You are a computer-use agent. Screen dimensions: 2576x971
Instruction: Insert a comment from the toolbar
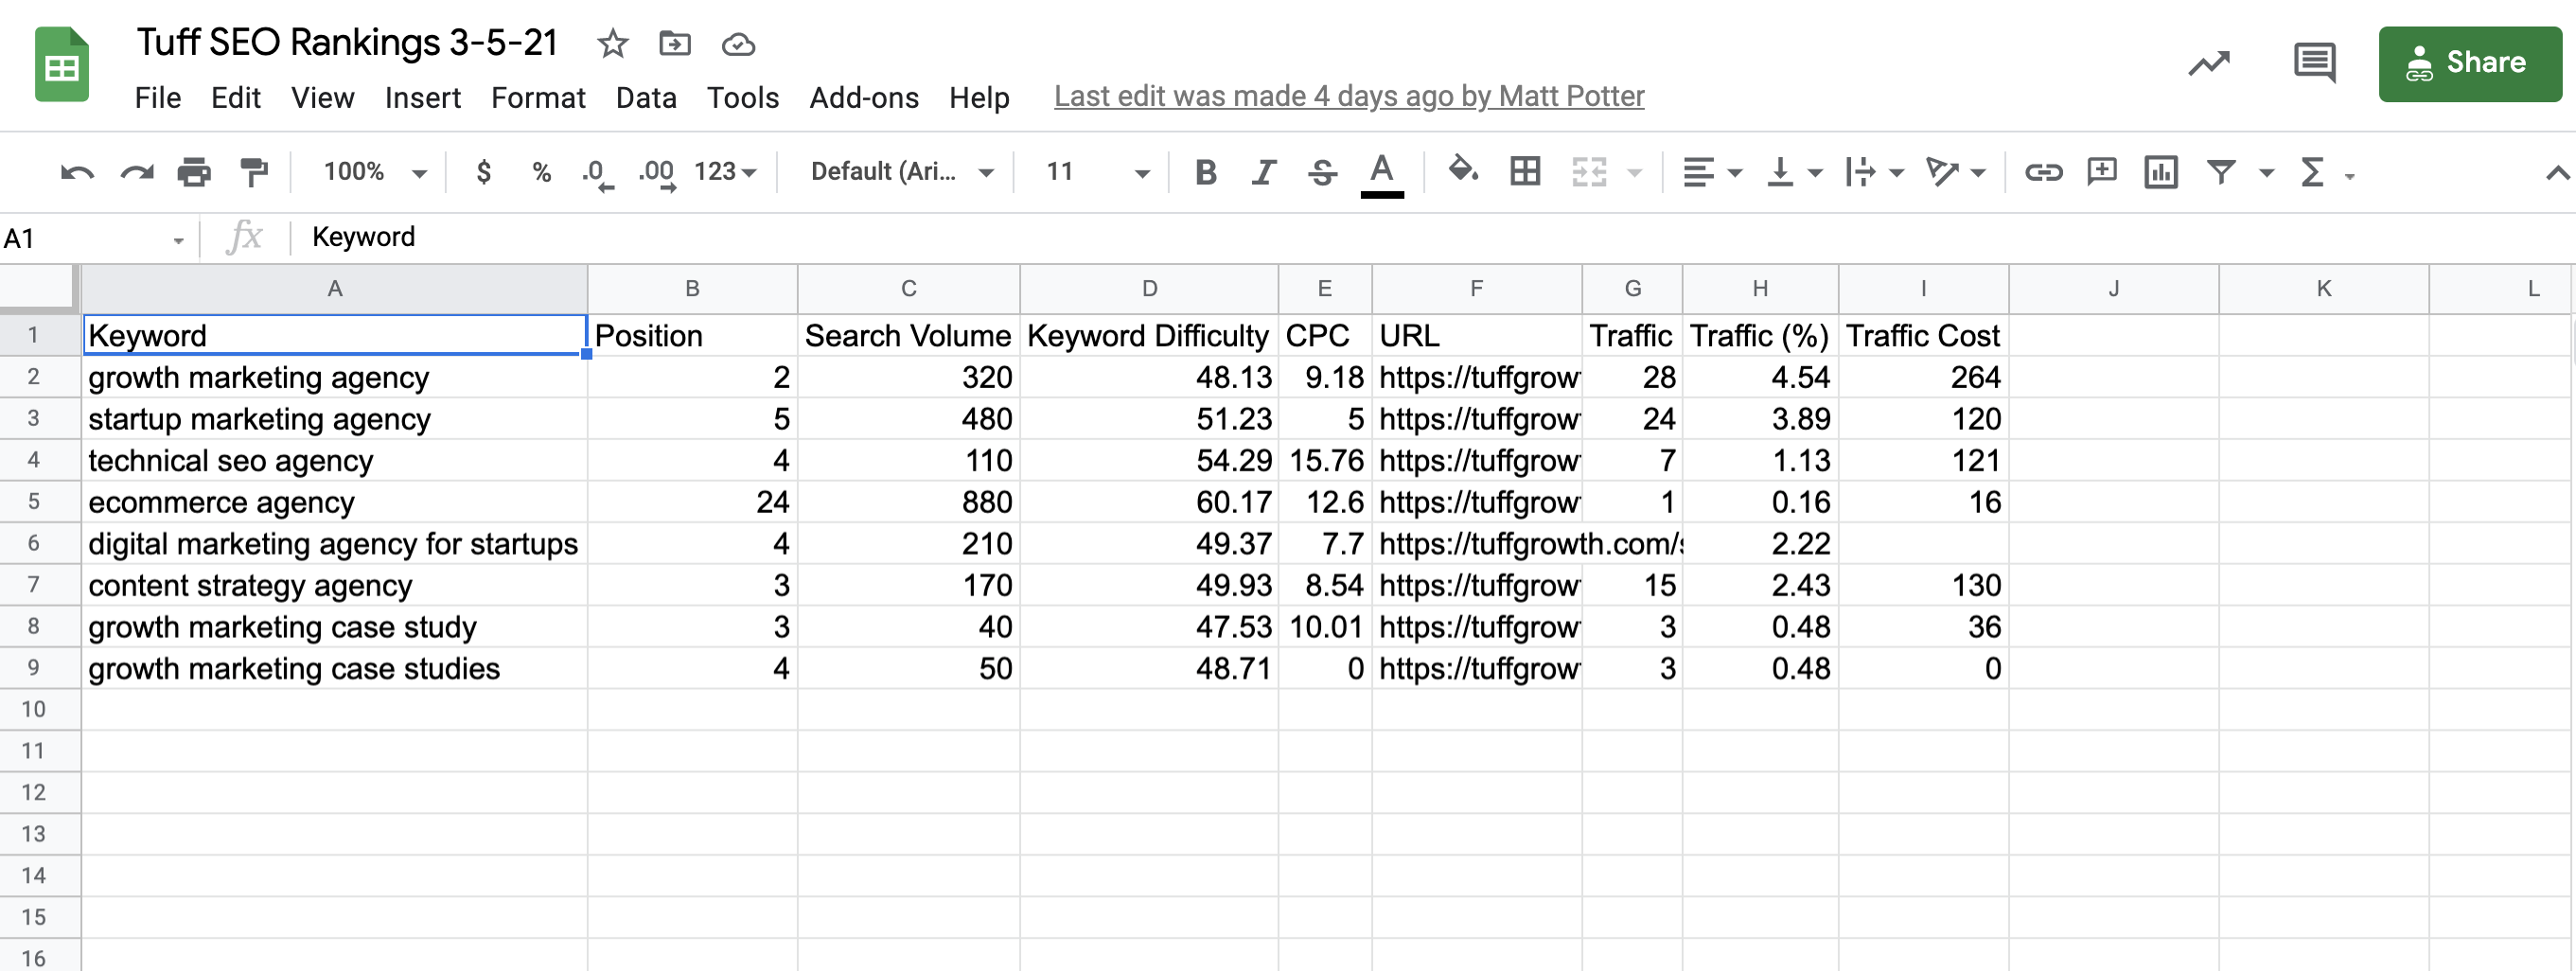point(2102,171)
